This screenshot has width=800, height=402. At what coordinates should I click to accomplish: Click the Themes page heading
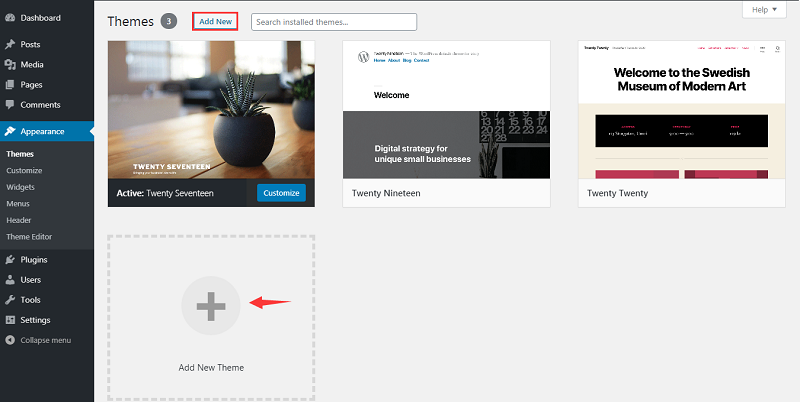pos(131,21)
